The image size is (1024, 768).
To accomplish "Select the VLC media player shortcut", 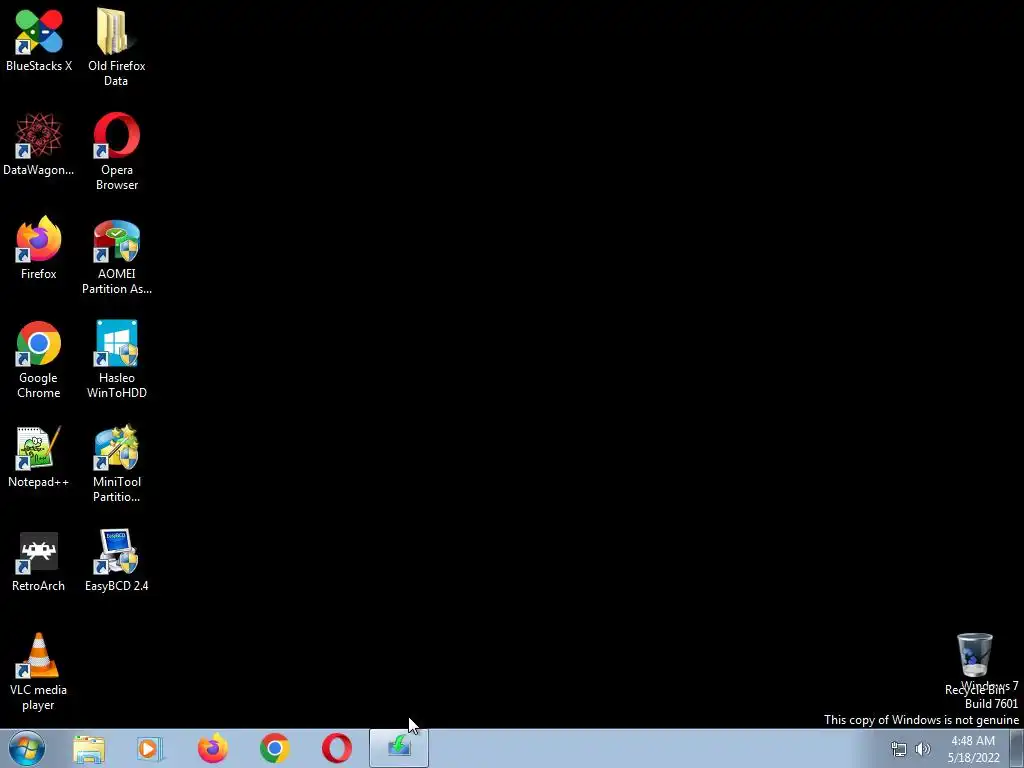I will [x=39, y=671].
